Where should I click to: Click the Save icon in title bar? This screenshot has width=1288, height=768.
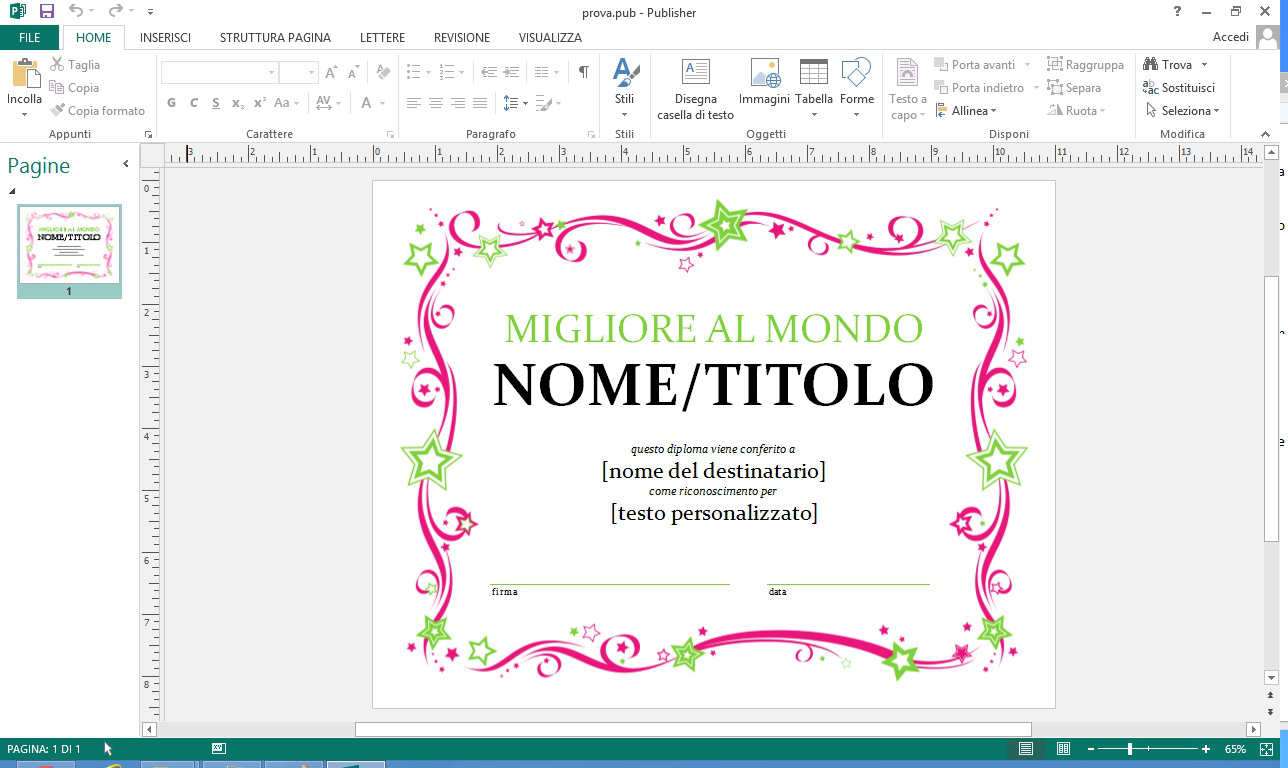point(46,11)
